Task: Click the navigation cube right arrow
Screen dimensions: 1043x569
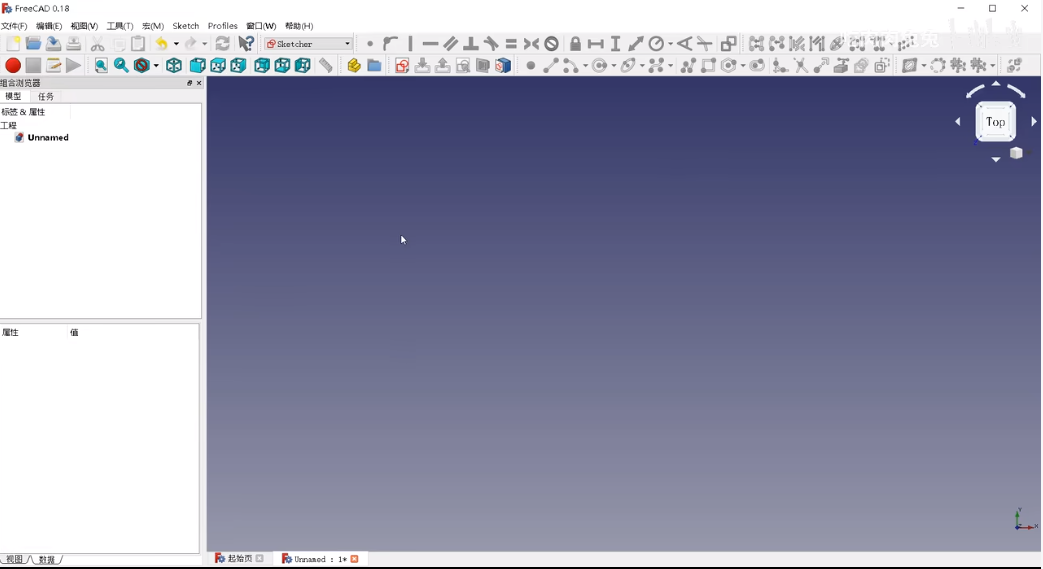Action: [x=1034, y=122]
